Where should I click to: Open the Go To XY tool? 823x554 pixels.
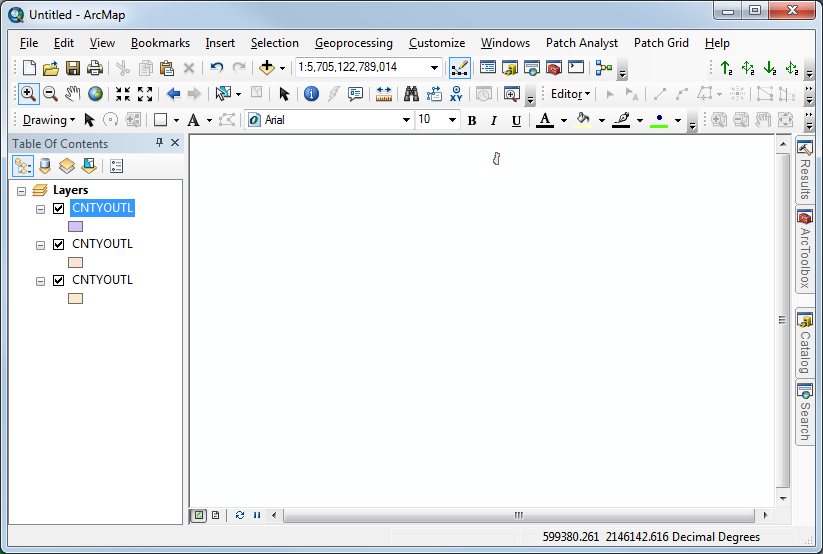coord(457,94)
